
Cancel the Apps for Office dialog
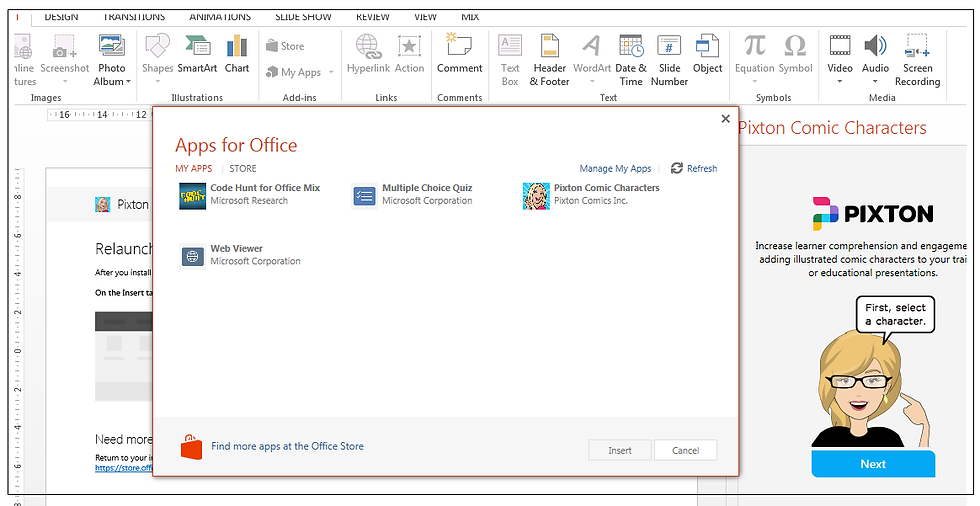tap(686, 450)
